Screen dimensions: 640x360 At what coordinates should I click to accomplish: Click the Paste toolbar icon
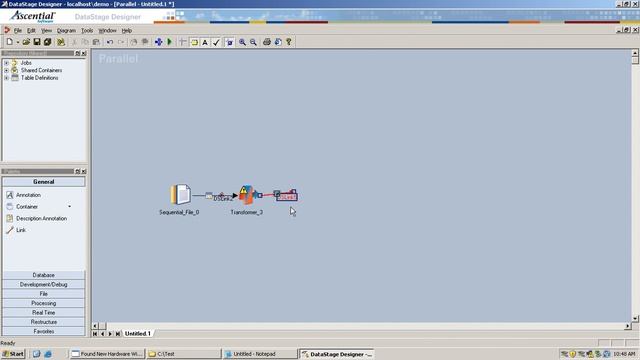pos(96,42)
